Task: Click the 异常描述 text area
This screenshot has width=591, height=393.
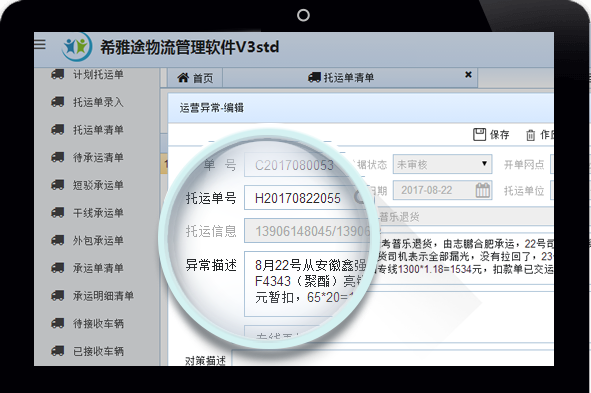Action: point(305,284)
